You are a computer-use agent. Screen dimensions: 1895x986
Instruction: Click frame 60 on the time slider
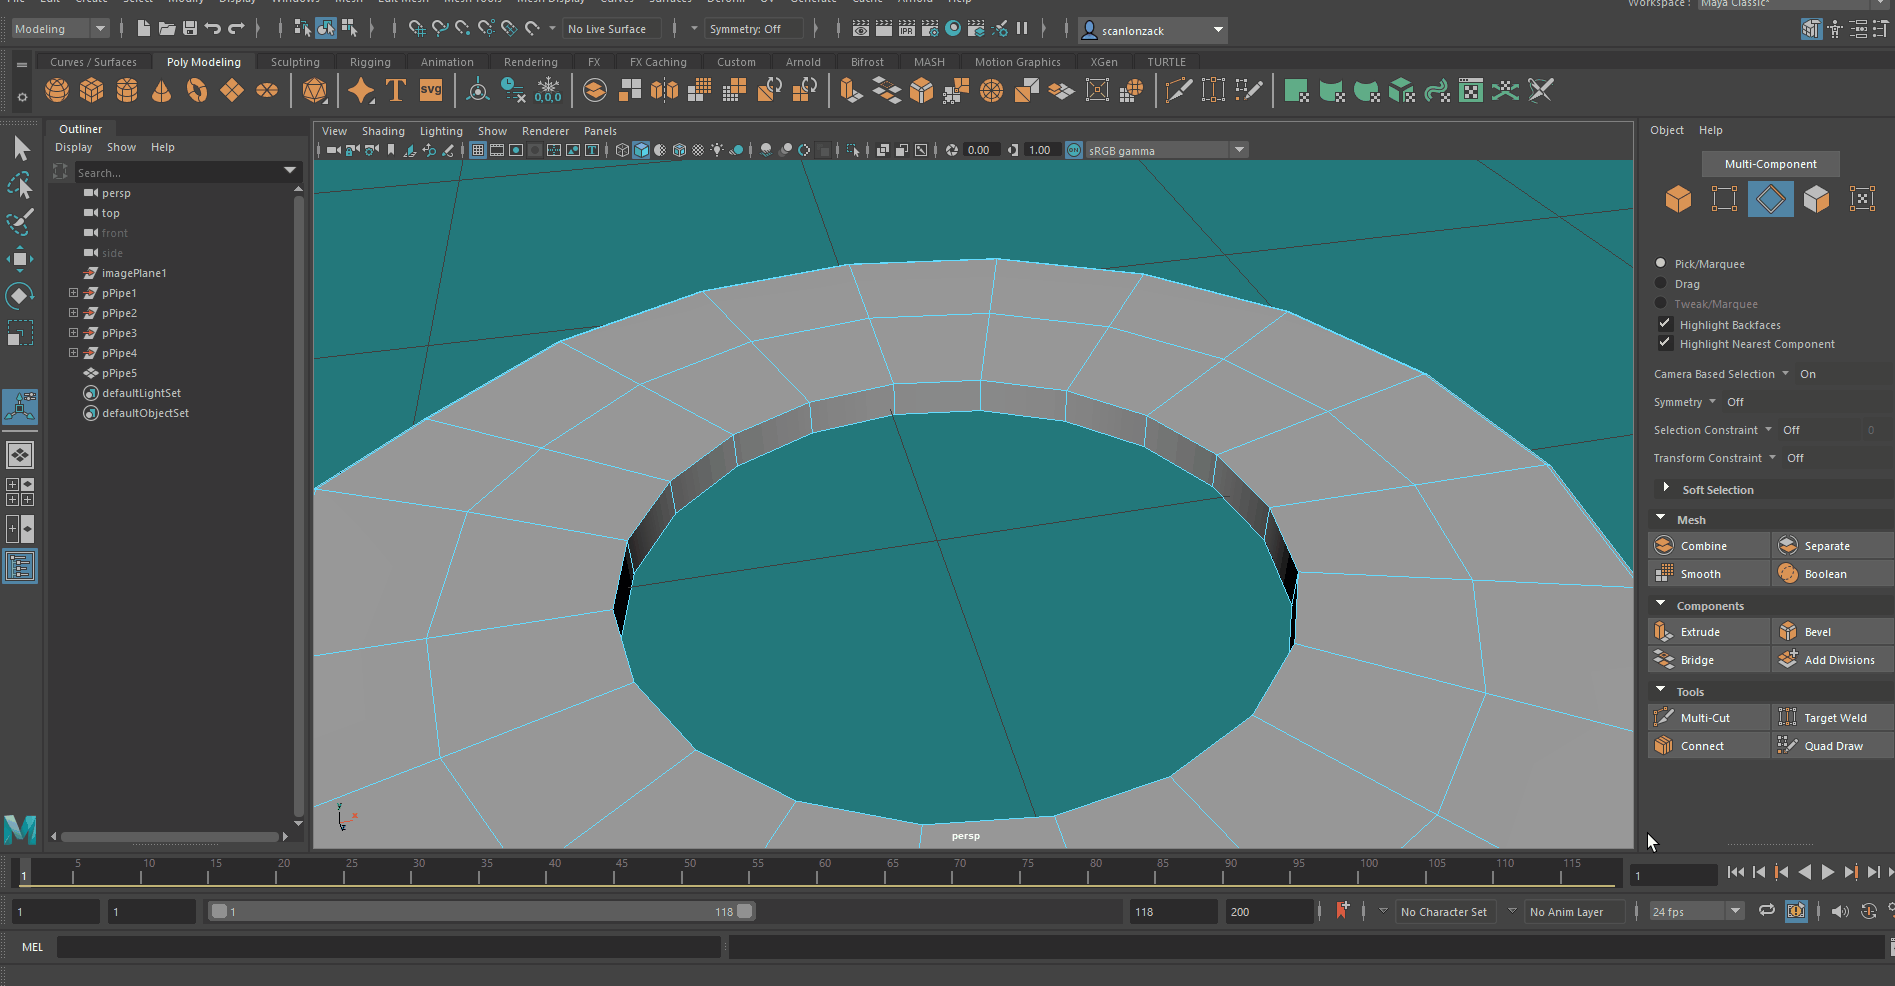(825, 872)
